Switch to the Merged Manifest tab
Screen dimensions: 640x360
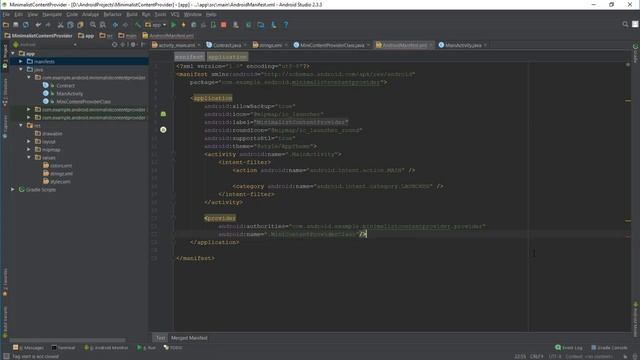coord(189,338)
